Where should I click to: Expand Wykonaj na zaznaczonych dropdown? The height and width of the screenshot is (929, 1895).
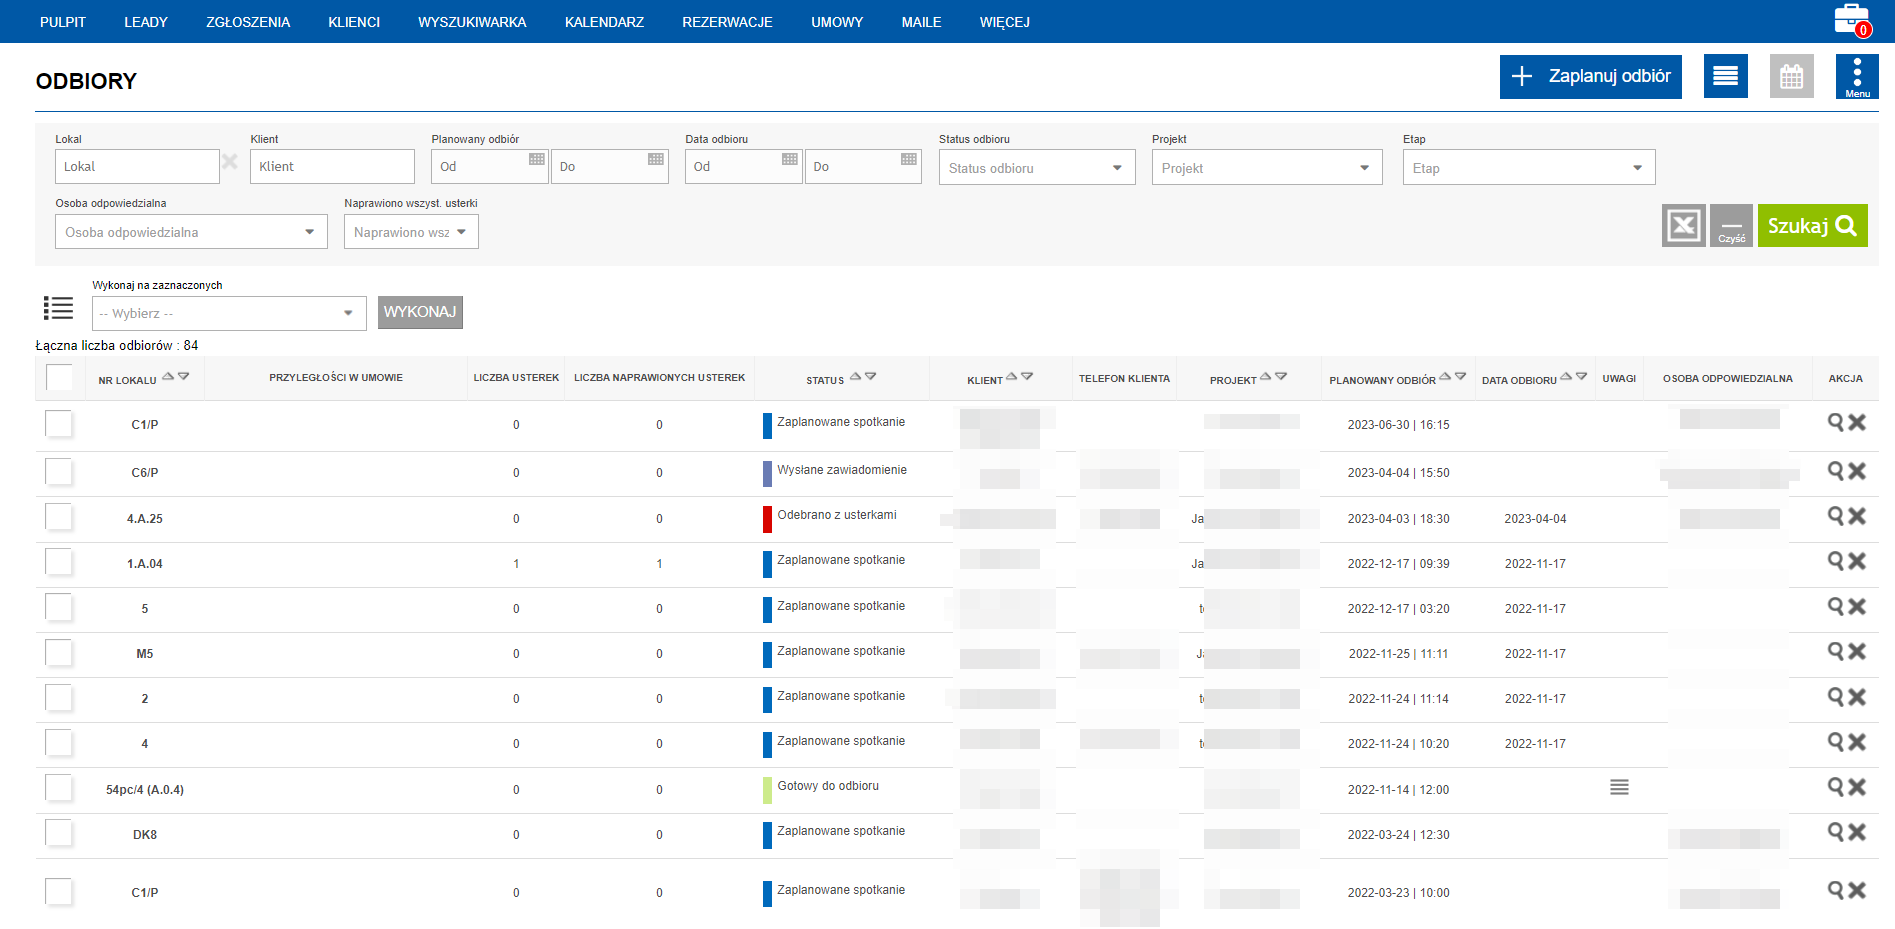pos(229,313)
